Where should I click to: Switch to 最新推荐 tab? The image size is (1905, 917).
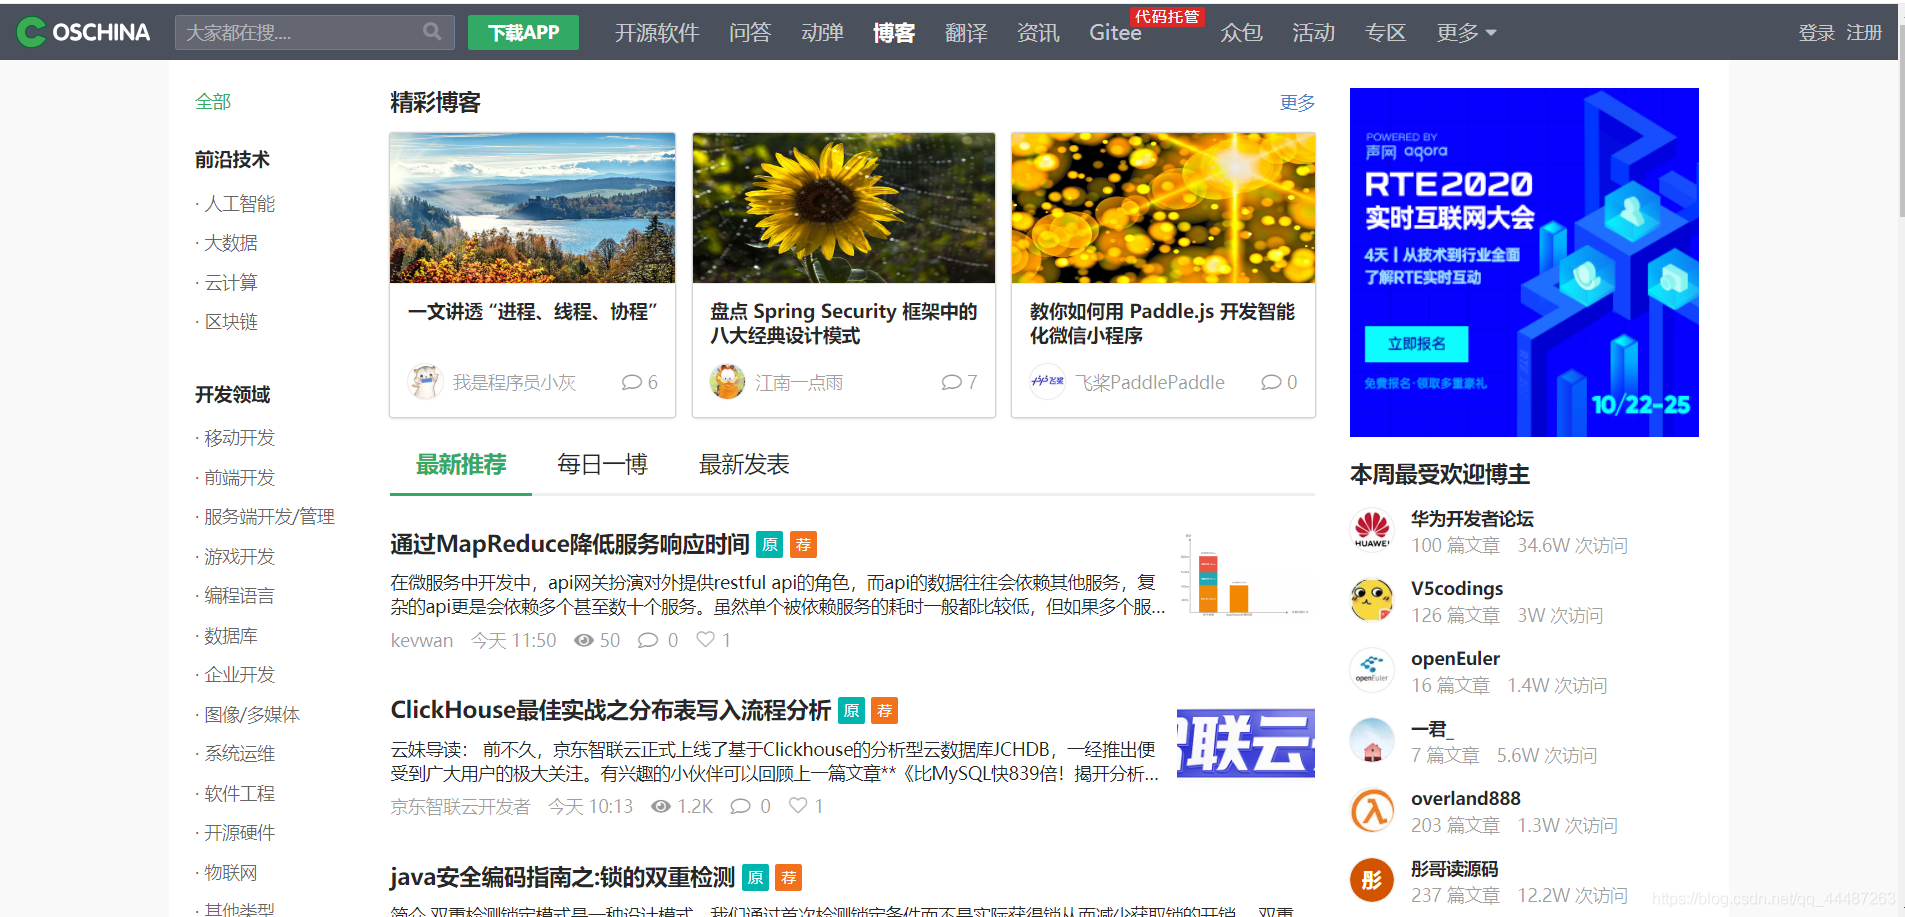461,465
